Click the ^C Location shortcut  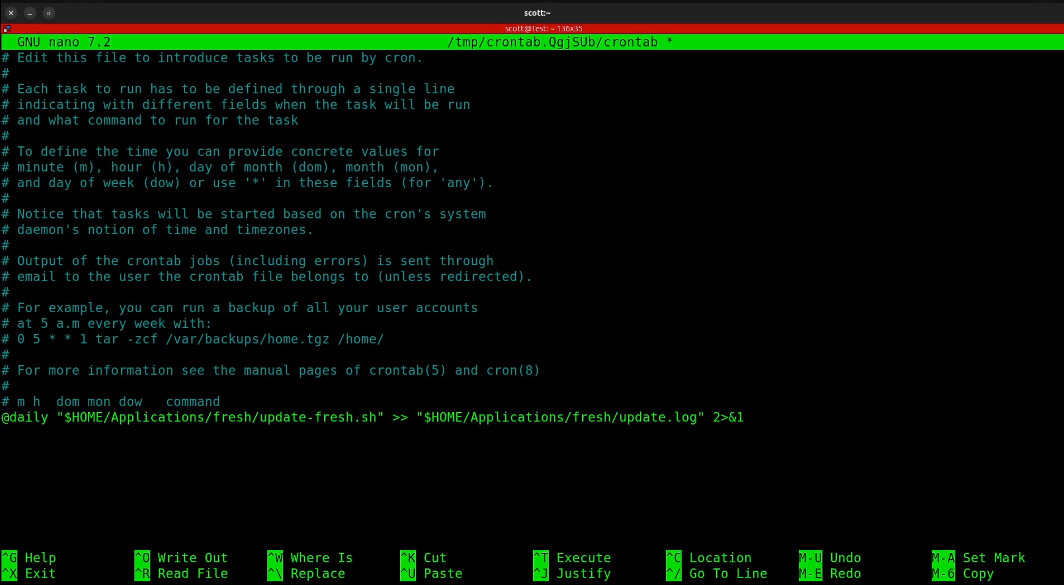(708, 558)
